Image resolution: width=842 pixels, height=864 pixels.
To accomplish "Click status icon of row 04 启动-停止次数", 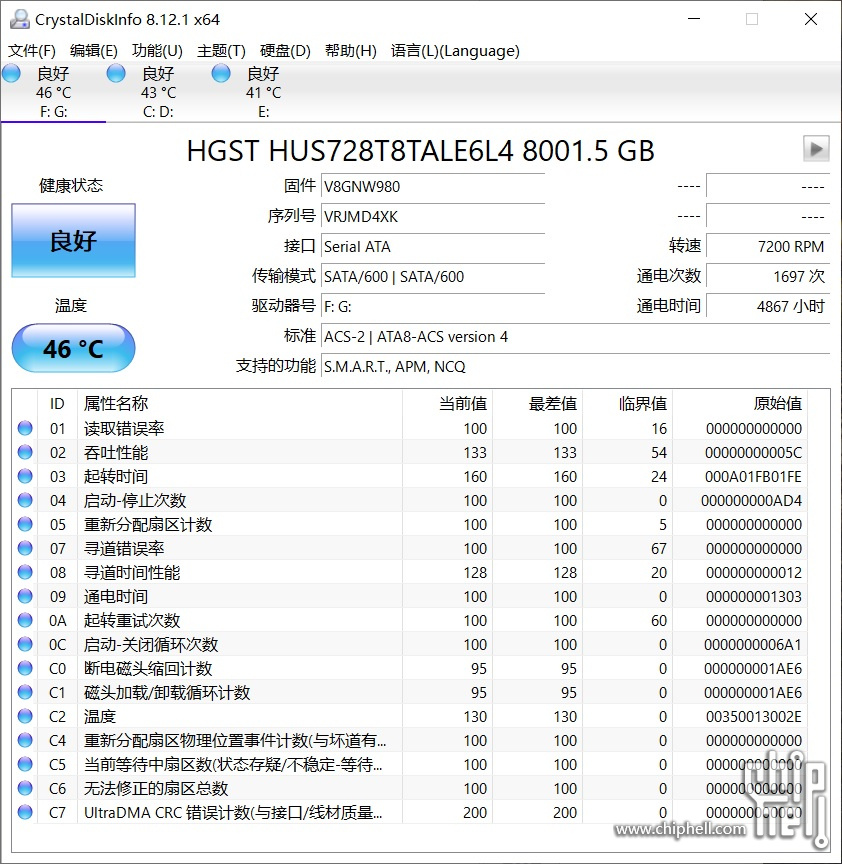I will (25, 500).
